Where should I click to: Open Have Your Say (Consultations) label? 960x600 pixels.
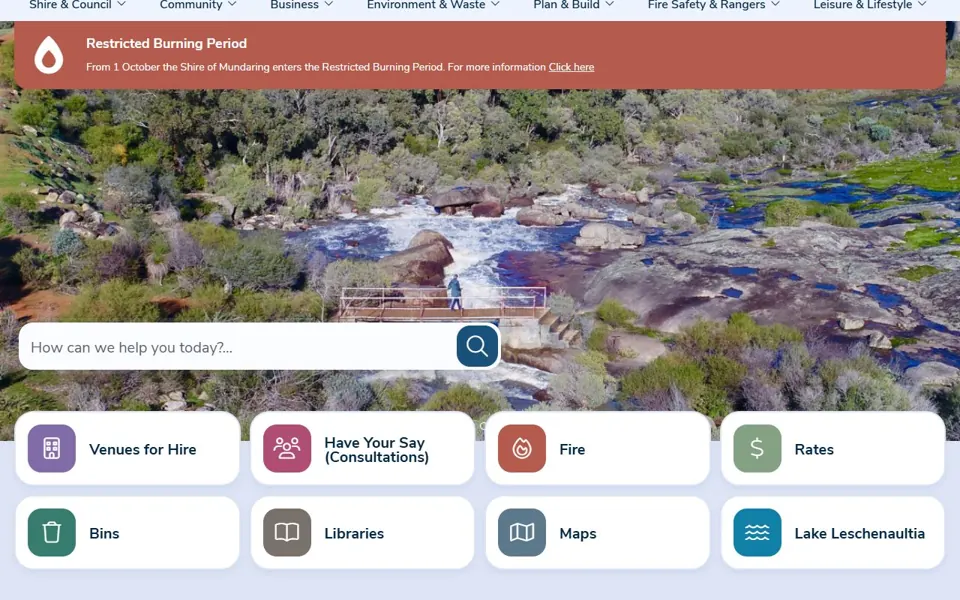click(377, 449)
